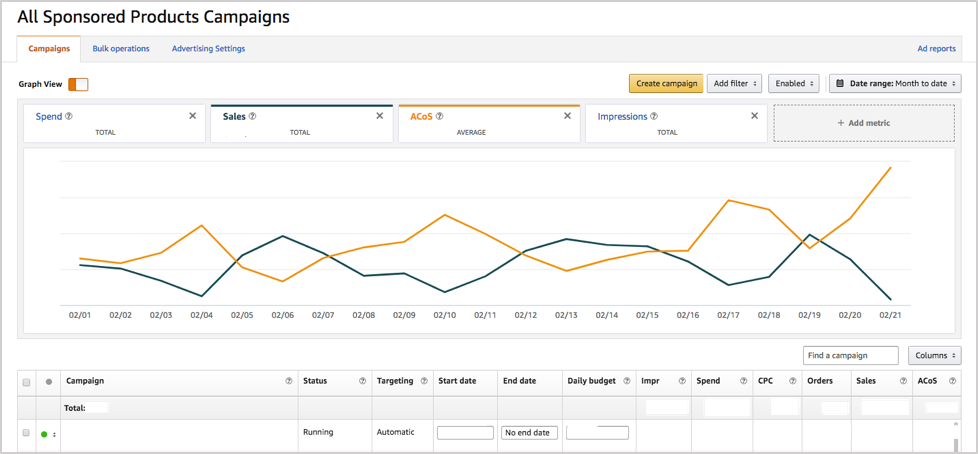Sort by the End date column header
Screen dimensions: 978x454
(520, 380)
